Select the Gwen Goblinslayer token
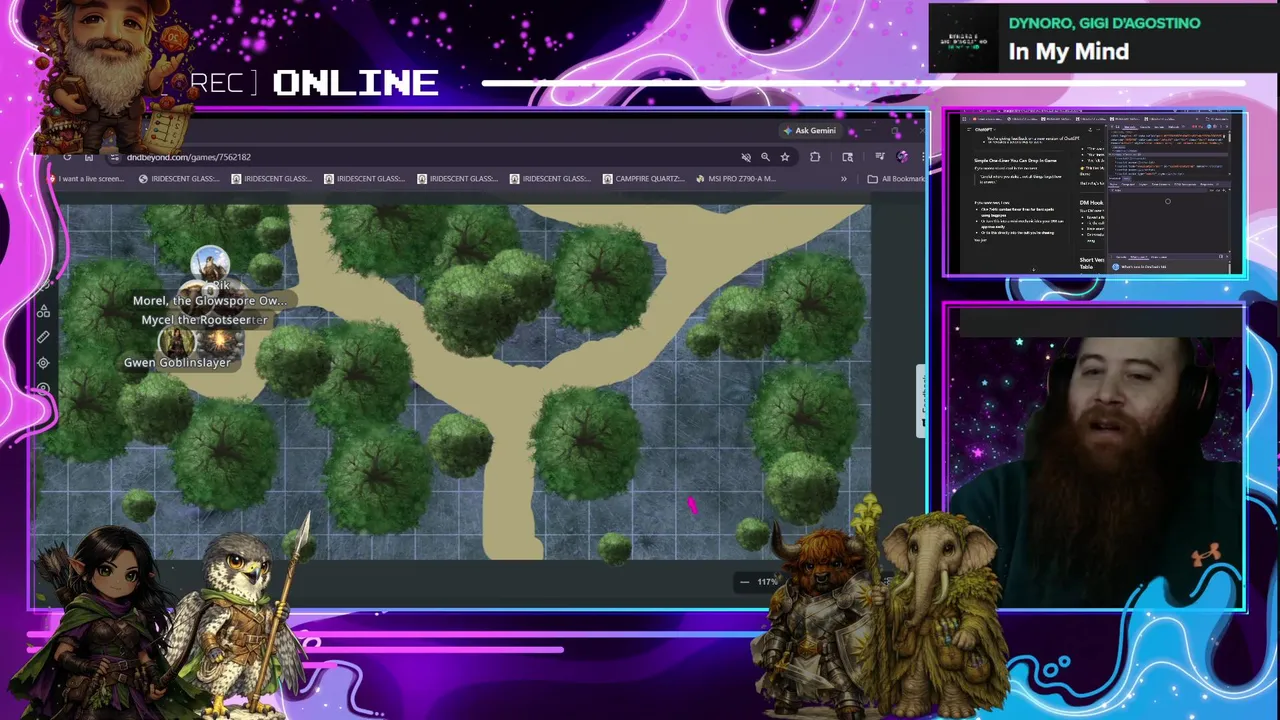Screen dimensions: 1280x720 tap(177, 340)
